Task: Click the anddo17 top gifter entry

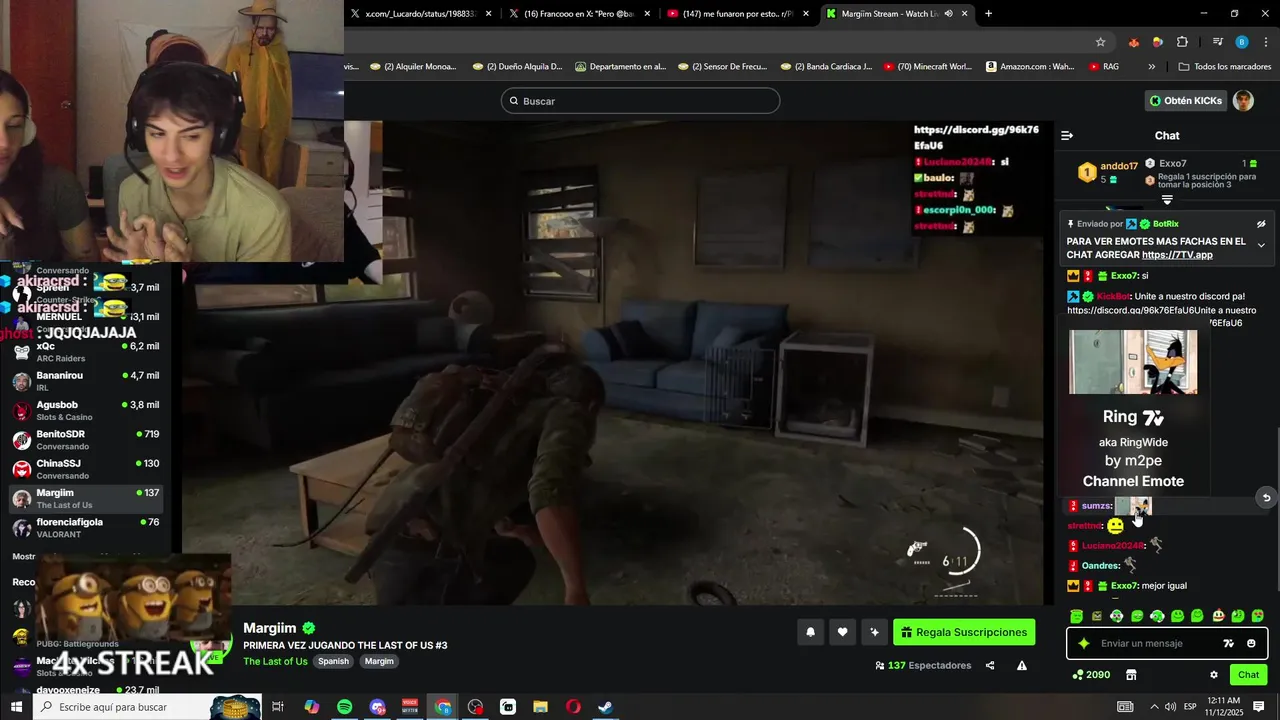Action: (1107, 172)
